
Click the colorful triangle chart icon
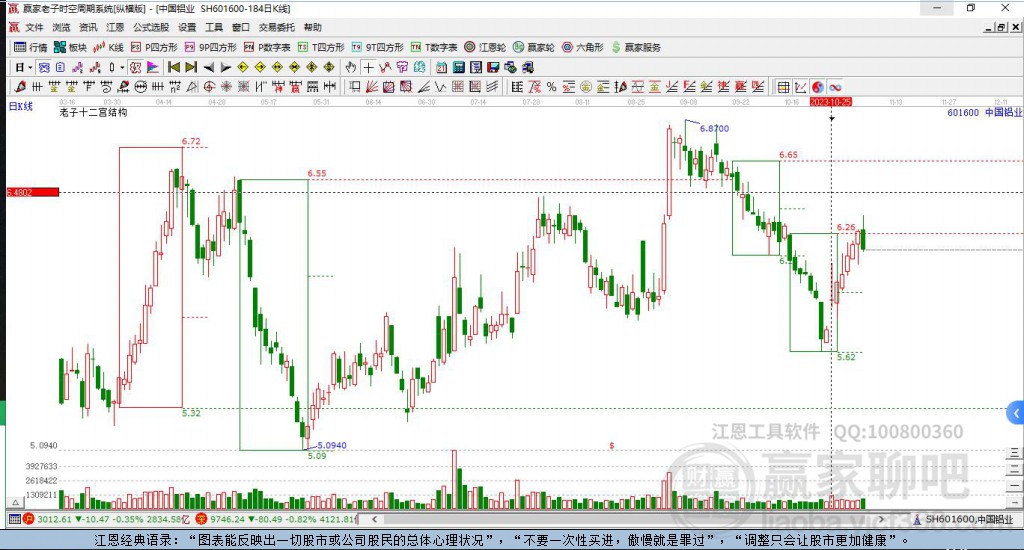point(153,67)
